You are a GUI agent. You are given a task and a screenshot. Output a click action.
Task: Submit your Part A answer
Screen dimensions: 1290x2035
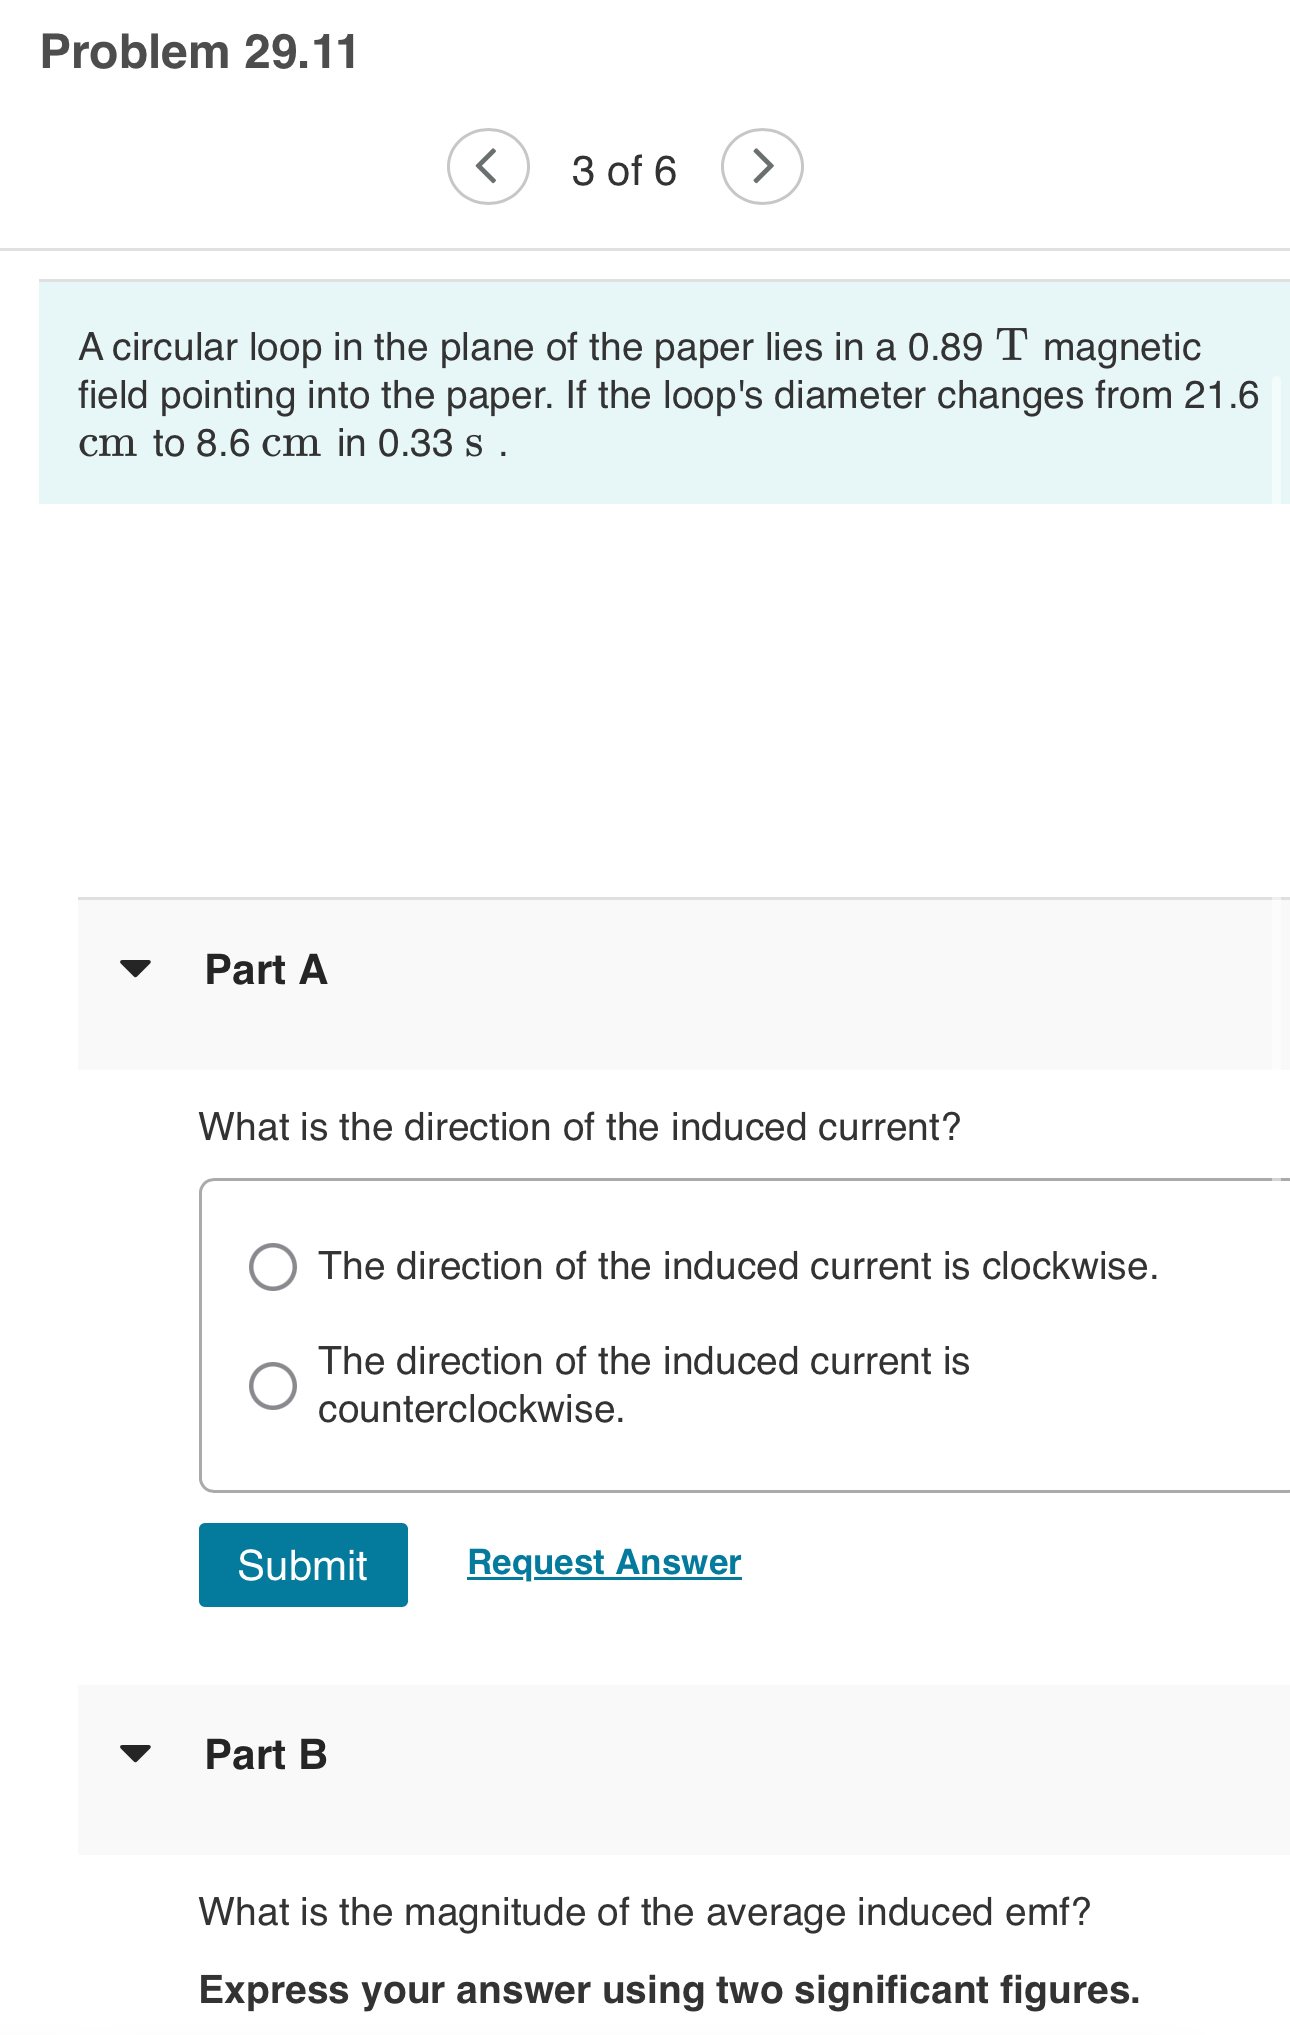coord(302,1564)
